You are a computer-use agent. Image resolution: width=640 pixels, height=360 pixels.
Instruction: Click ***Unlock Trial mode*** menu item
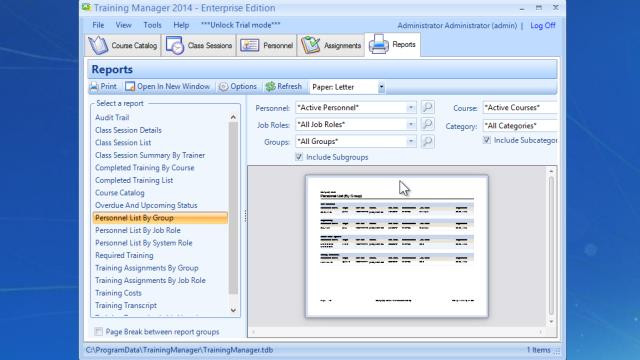tap(240, 25)
